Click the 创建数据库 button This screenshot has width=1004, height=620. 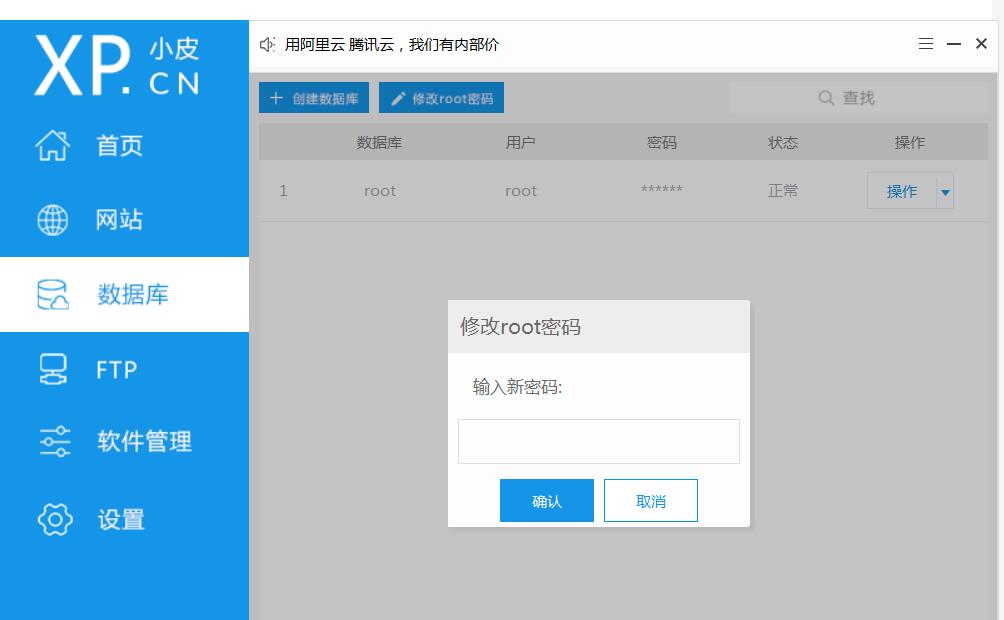pyautogui.click(x=314, y=98)
